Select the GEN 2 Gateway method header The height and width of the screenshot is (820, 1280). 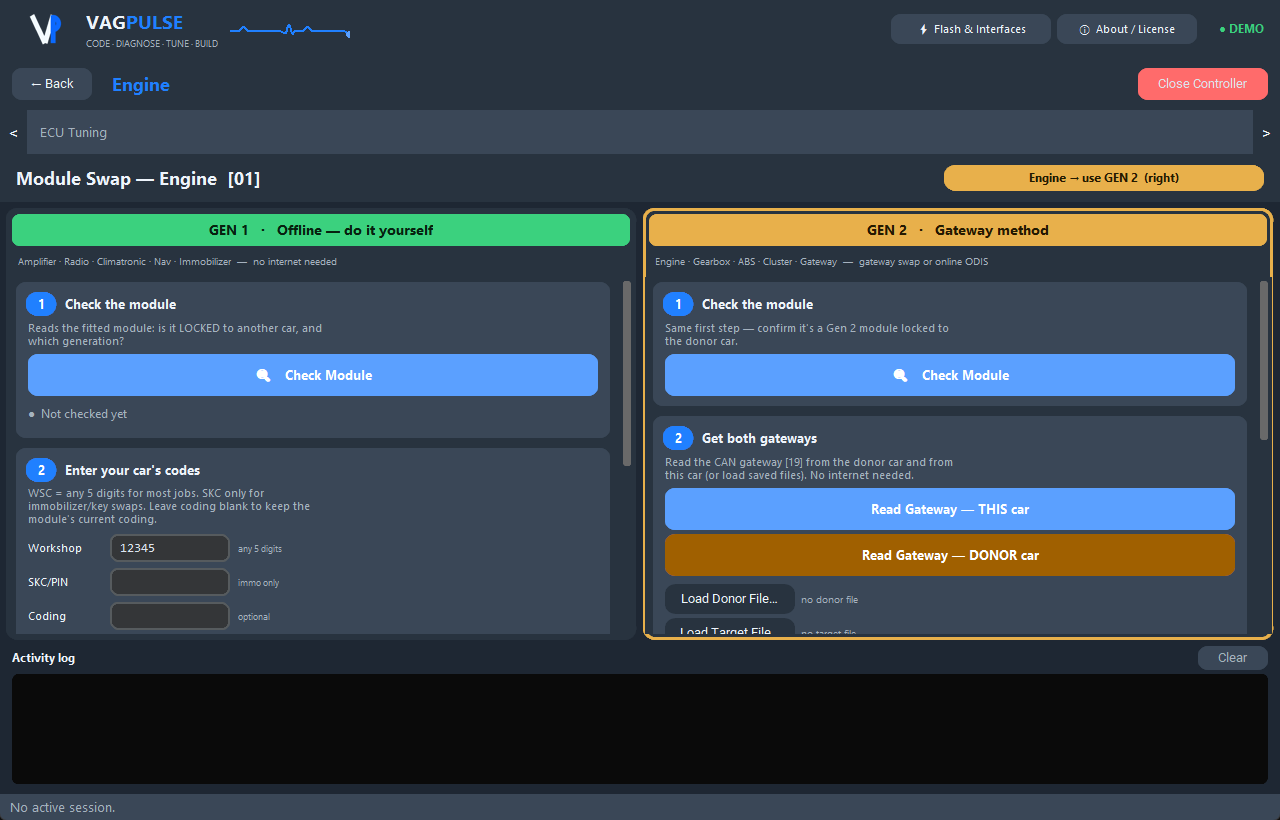958,230
